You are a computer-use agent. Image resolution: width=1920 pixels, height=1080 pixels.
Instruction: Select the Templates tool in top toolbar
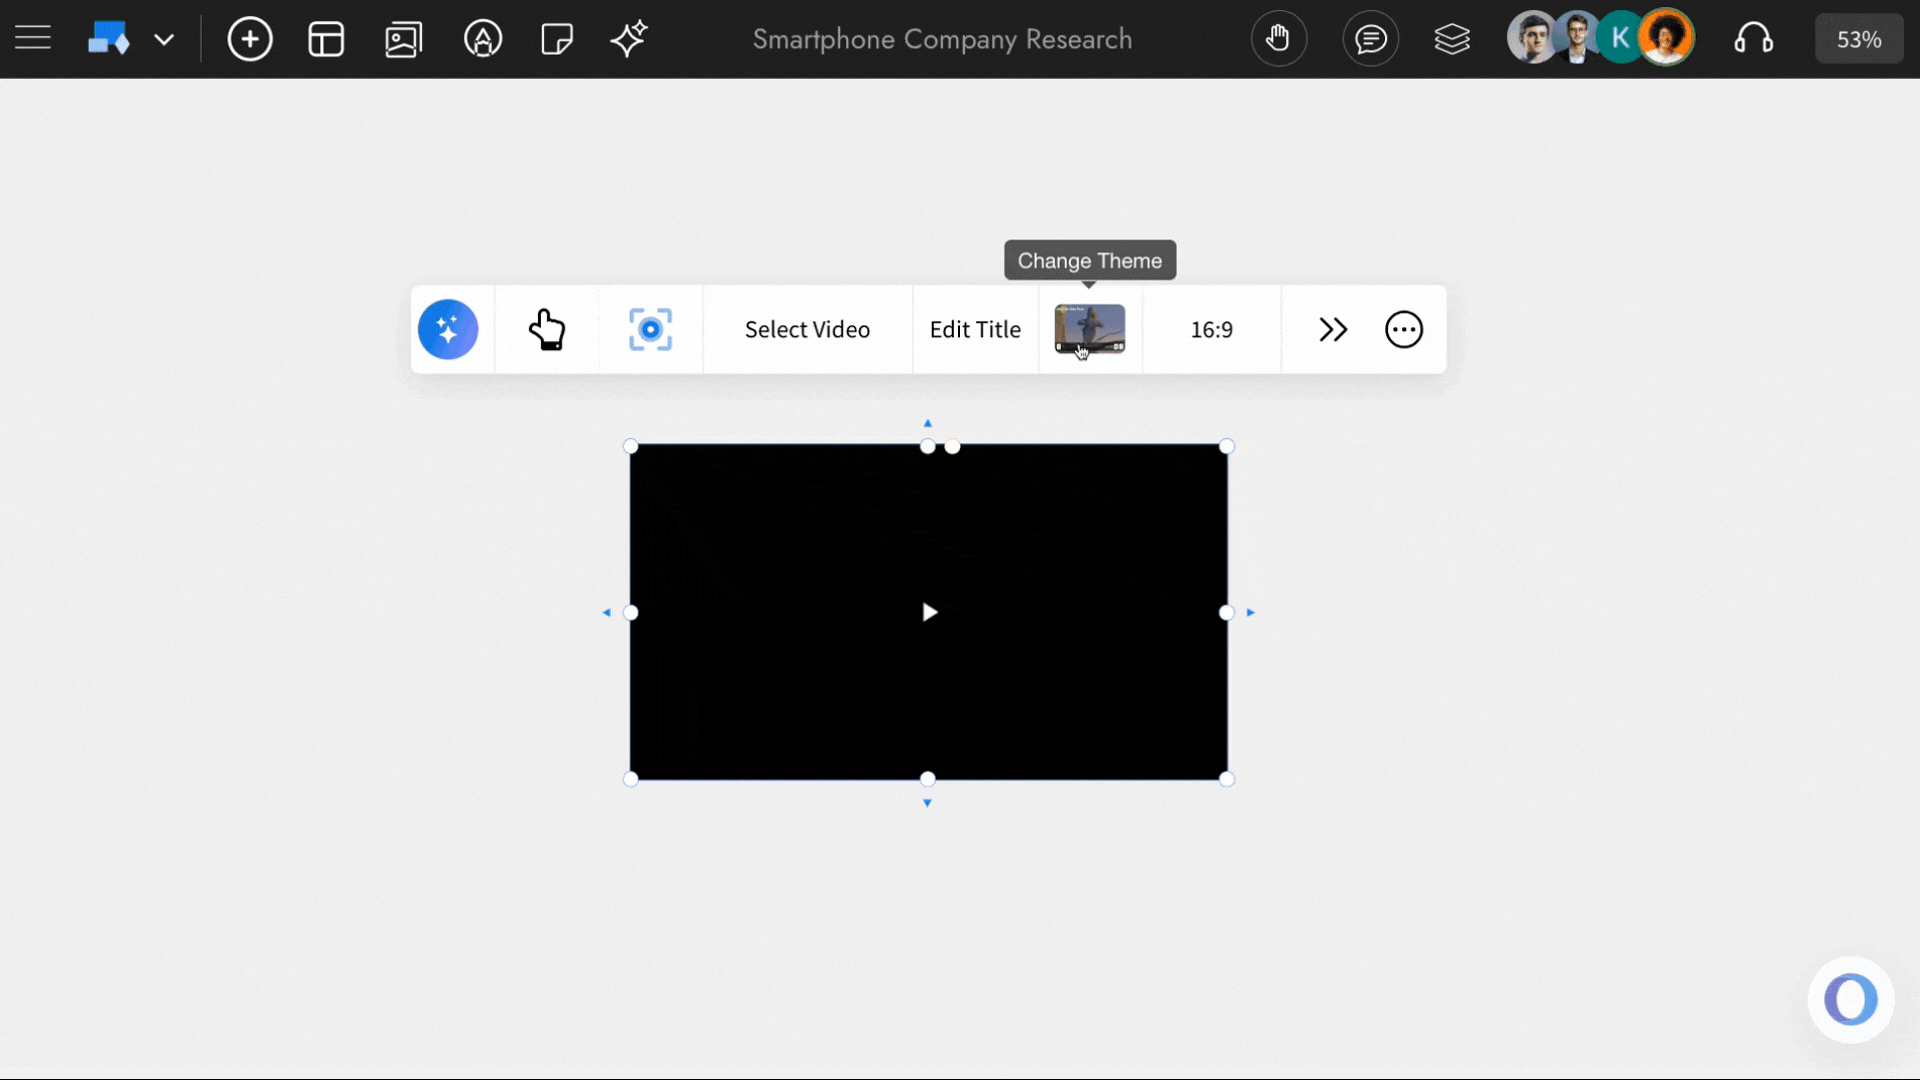(326, 39)
